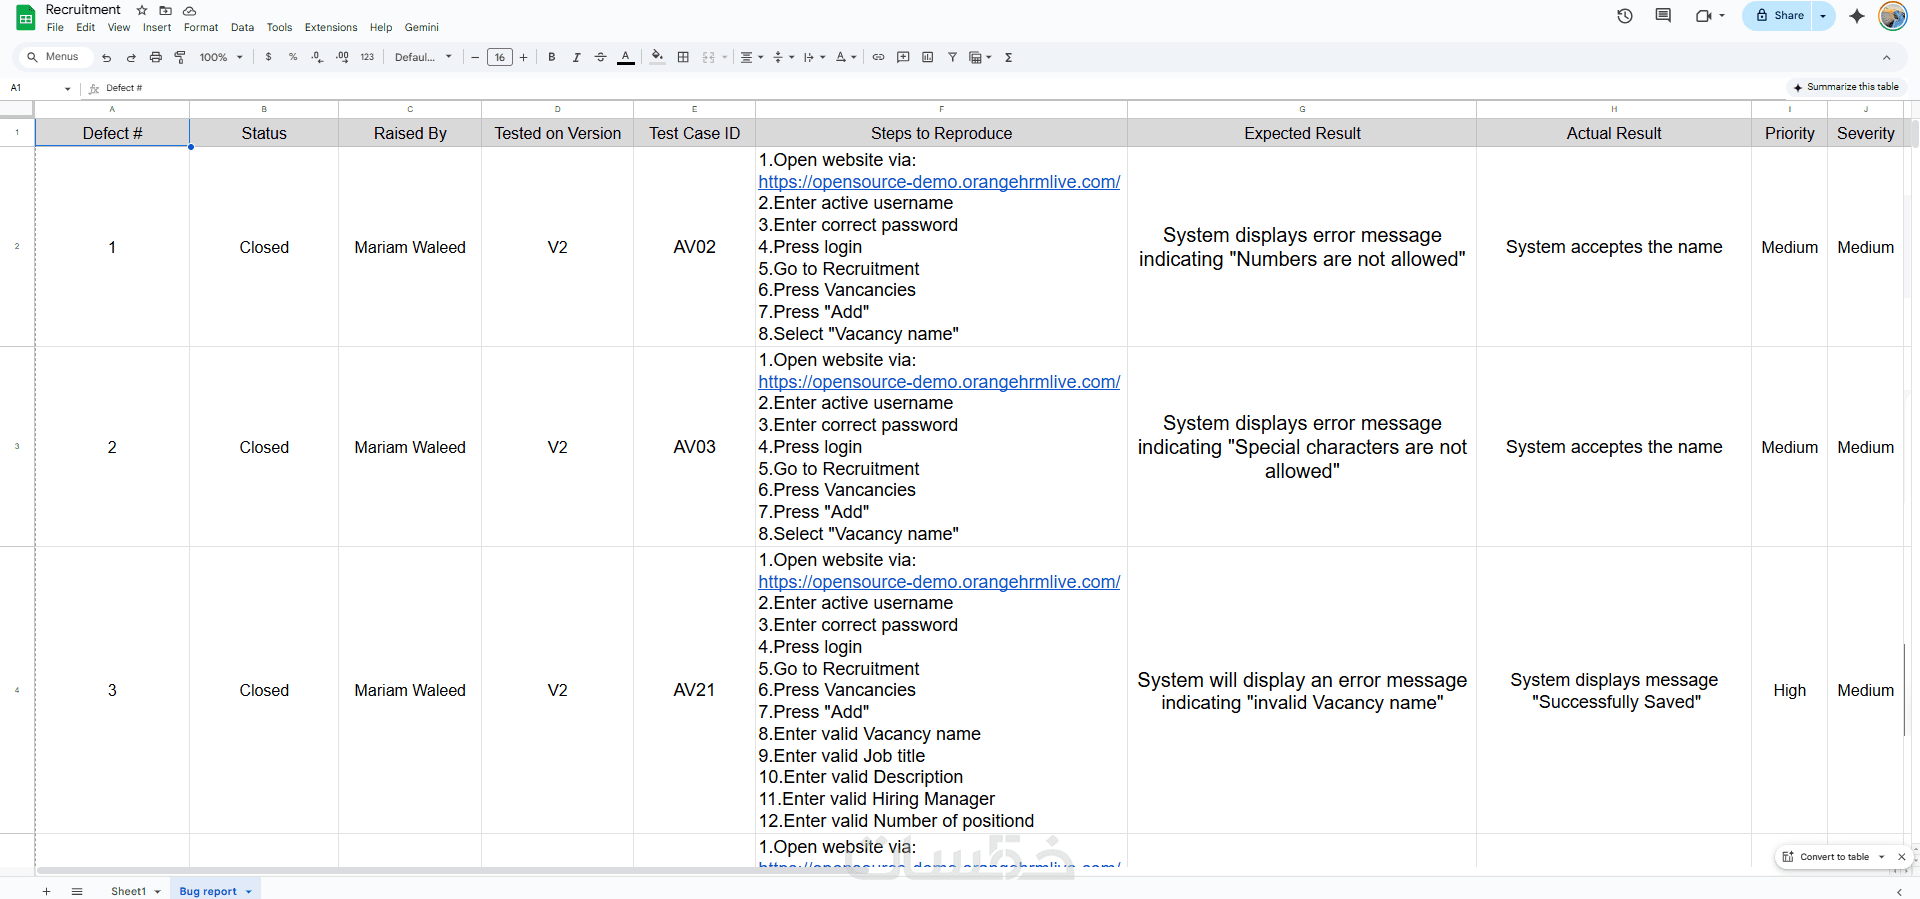Open the Extensions menu
Screen dimensions: 1920x899
[330, 27]
